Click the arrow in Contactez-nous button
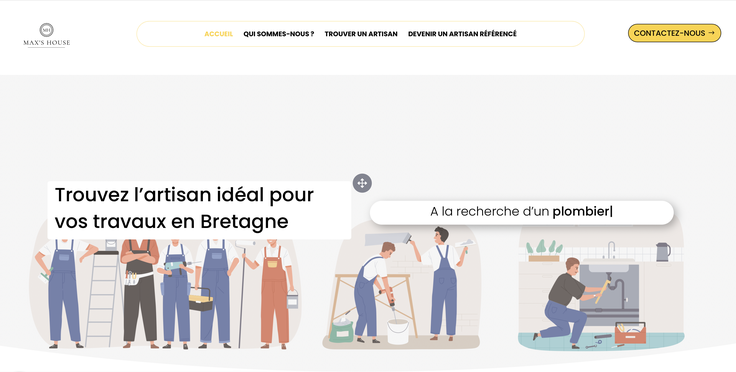The image size is (736, 372). pyautogui.click(x=711, y=33)
